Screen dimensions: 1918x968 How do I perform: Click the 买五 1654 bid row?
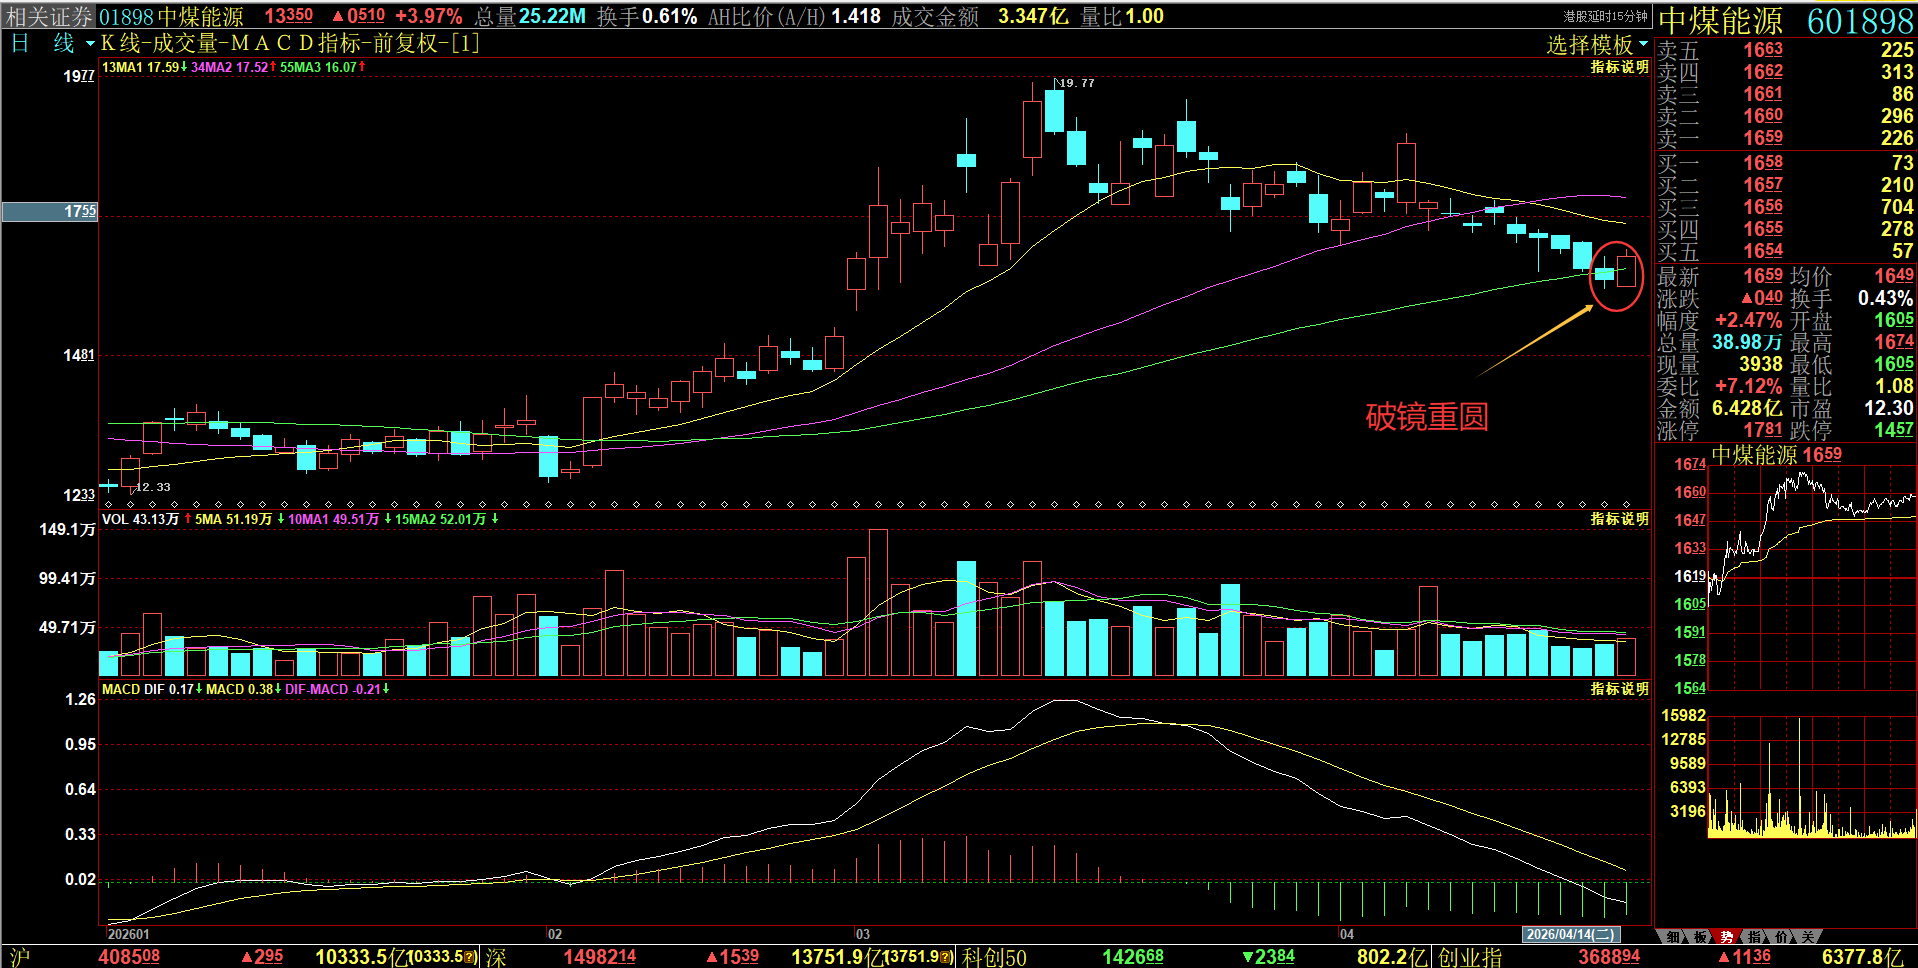[x=1785, y=251]
